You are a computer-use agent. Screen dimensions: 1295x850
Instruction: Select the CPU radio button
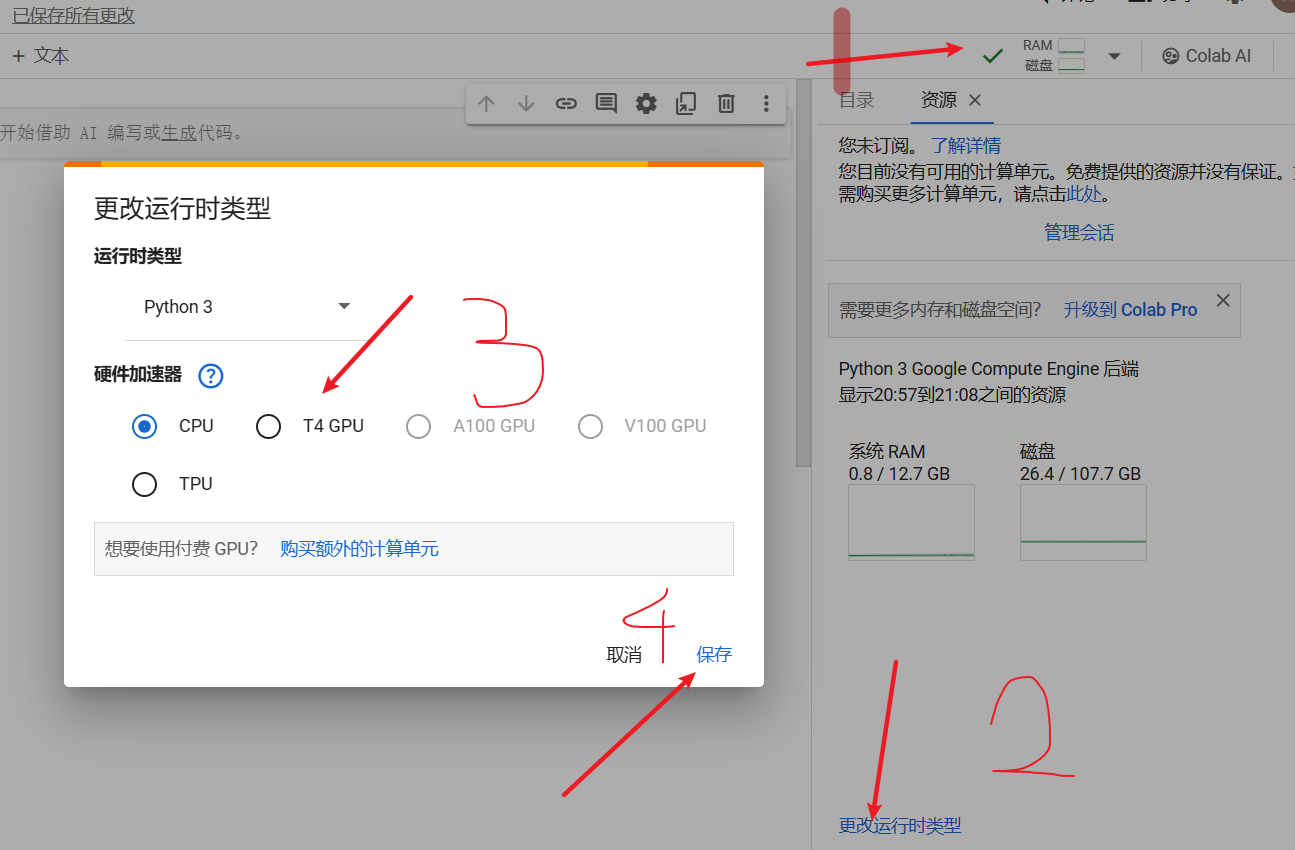pyautogui.click(x=145, y=426)
